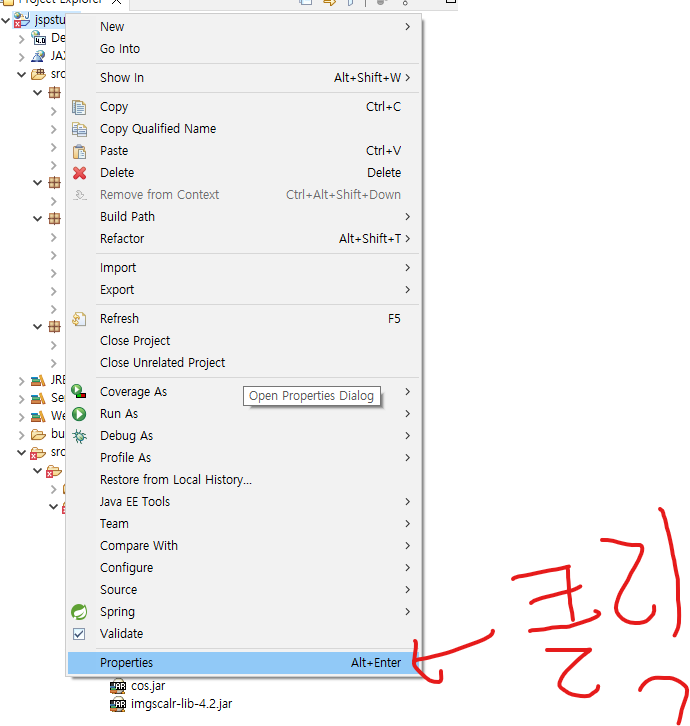This screenshot has height=726, width=690.
Task: Select the Delete menu entry text
Action: click(x=117, y=173)
